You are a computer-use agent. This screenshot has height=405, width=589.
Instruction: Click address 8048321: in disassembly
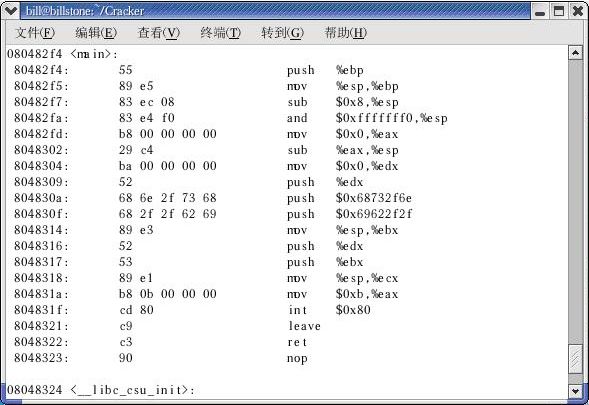click(x=41, y=326)
